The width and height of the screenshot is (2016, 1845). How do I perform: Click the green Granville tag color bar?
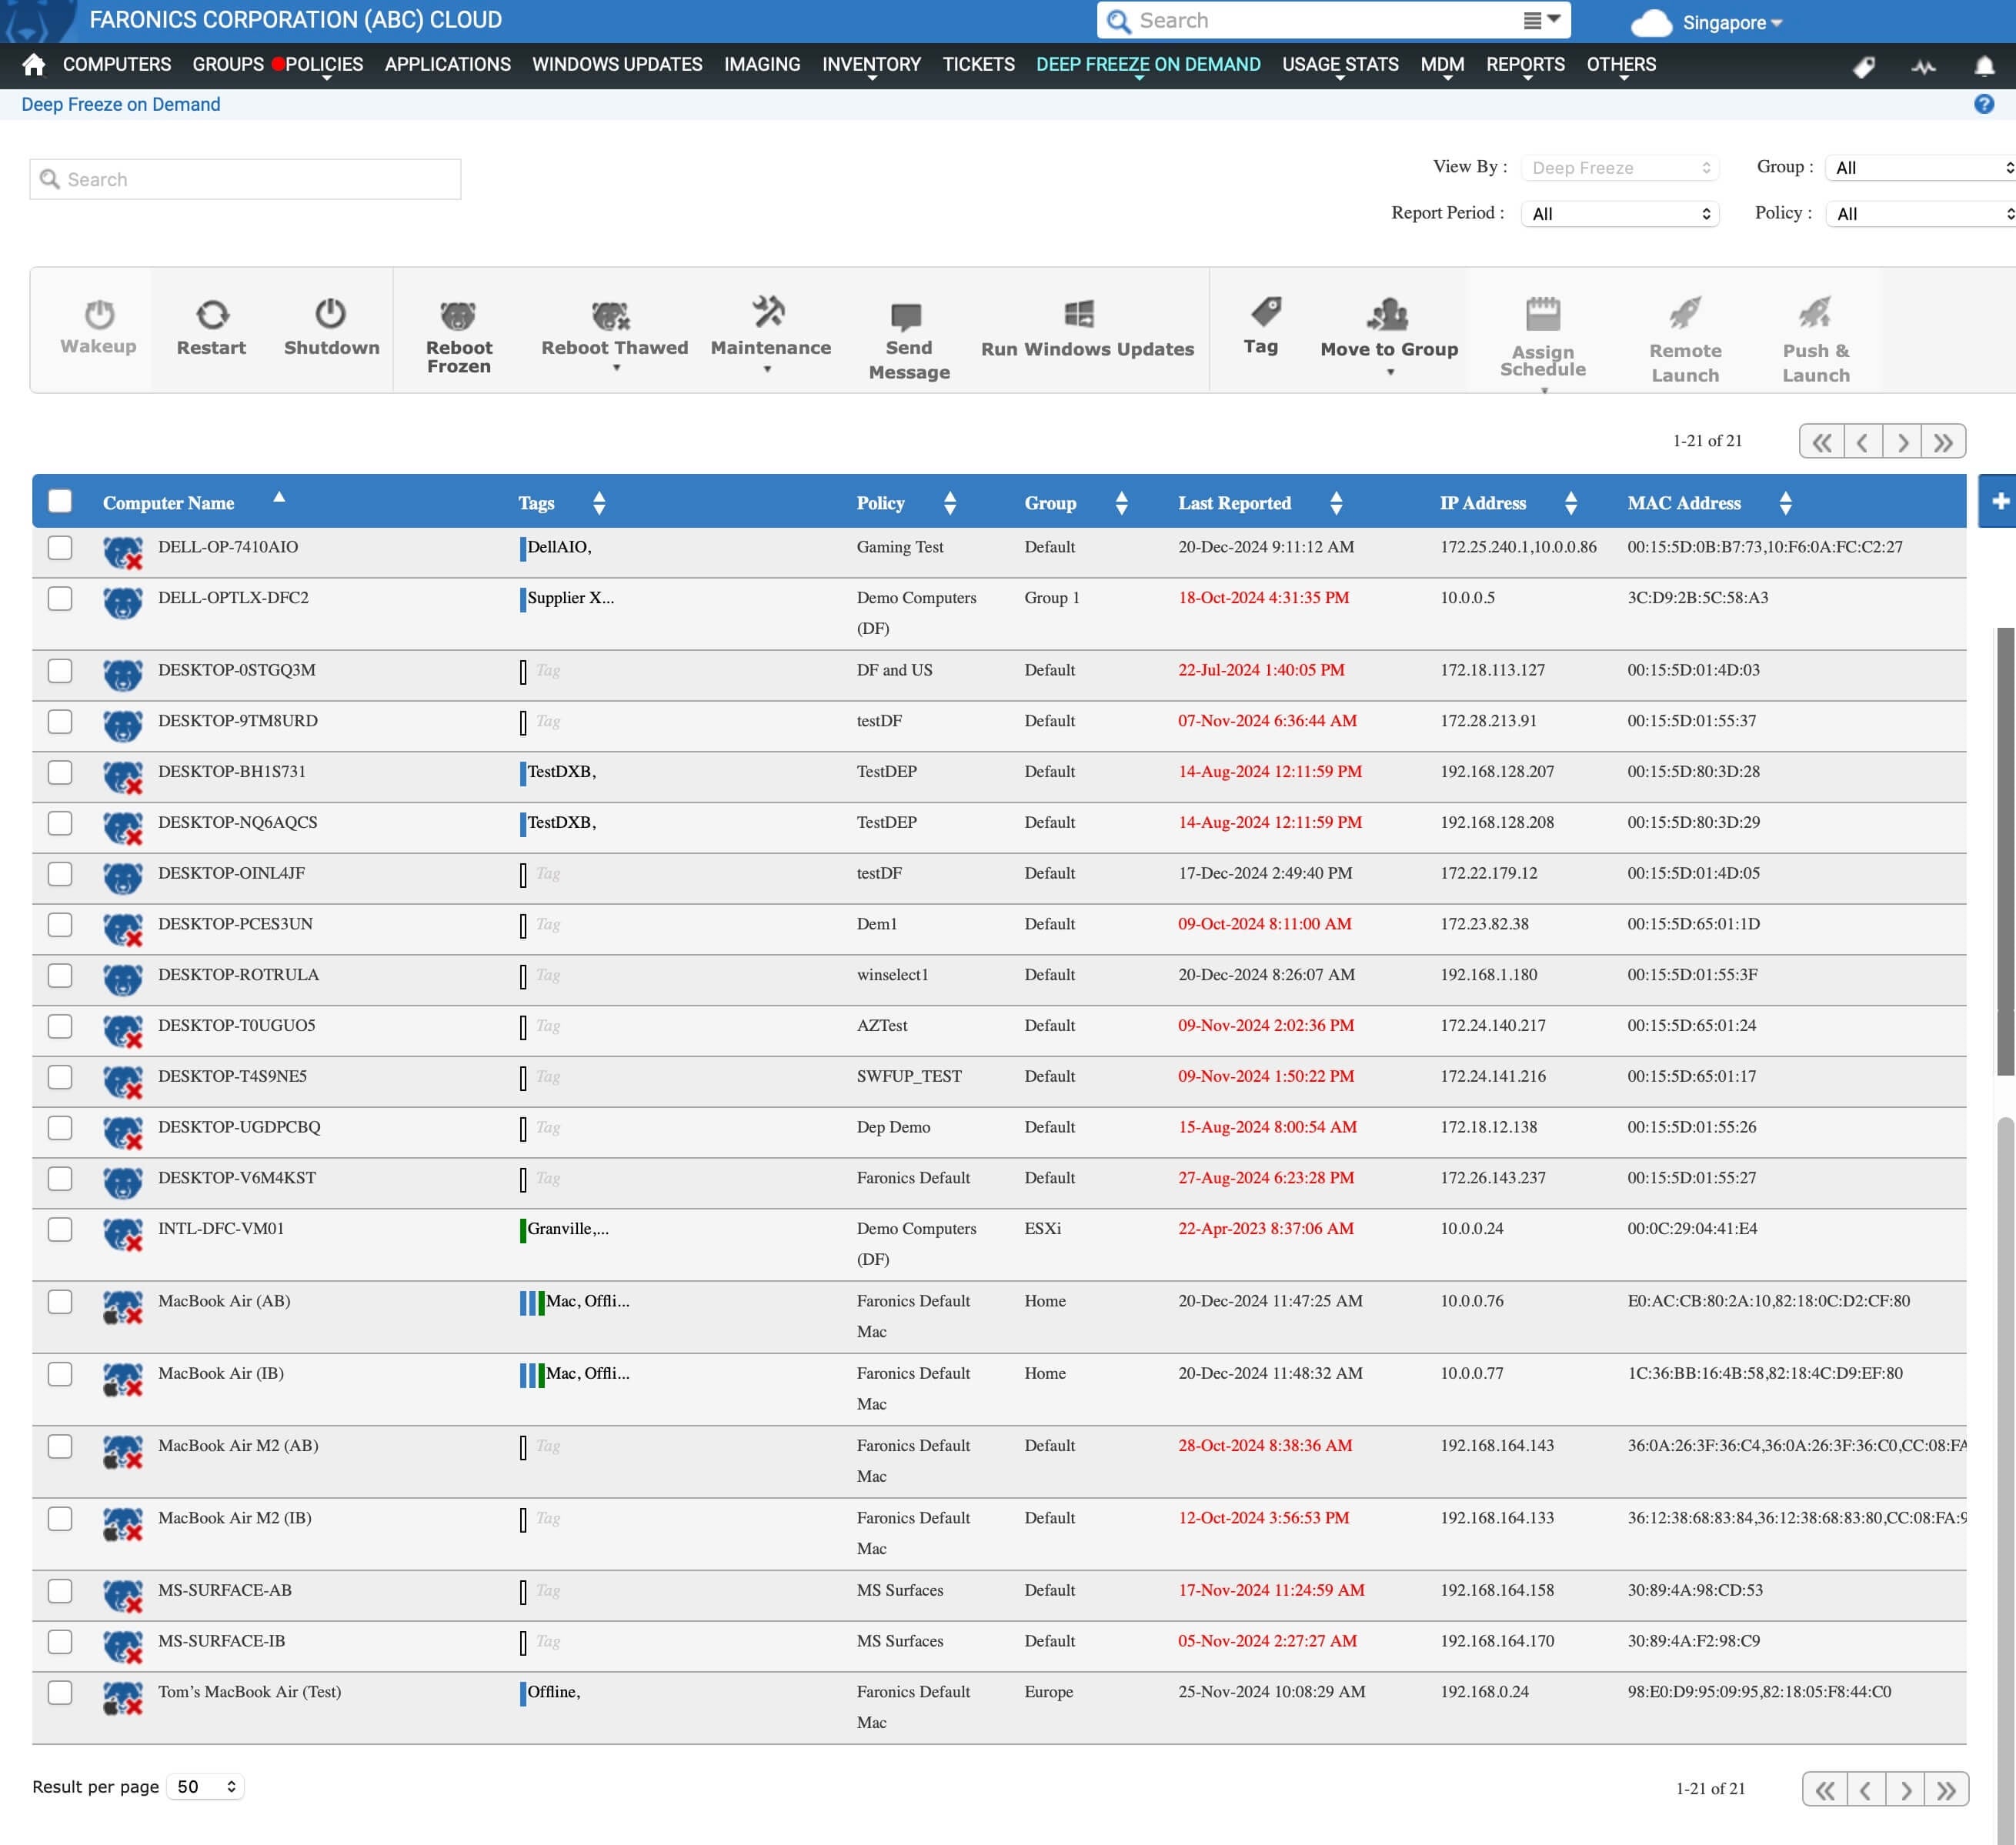coord(522,1230)
